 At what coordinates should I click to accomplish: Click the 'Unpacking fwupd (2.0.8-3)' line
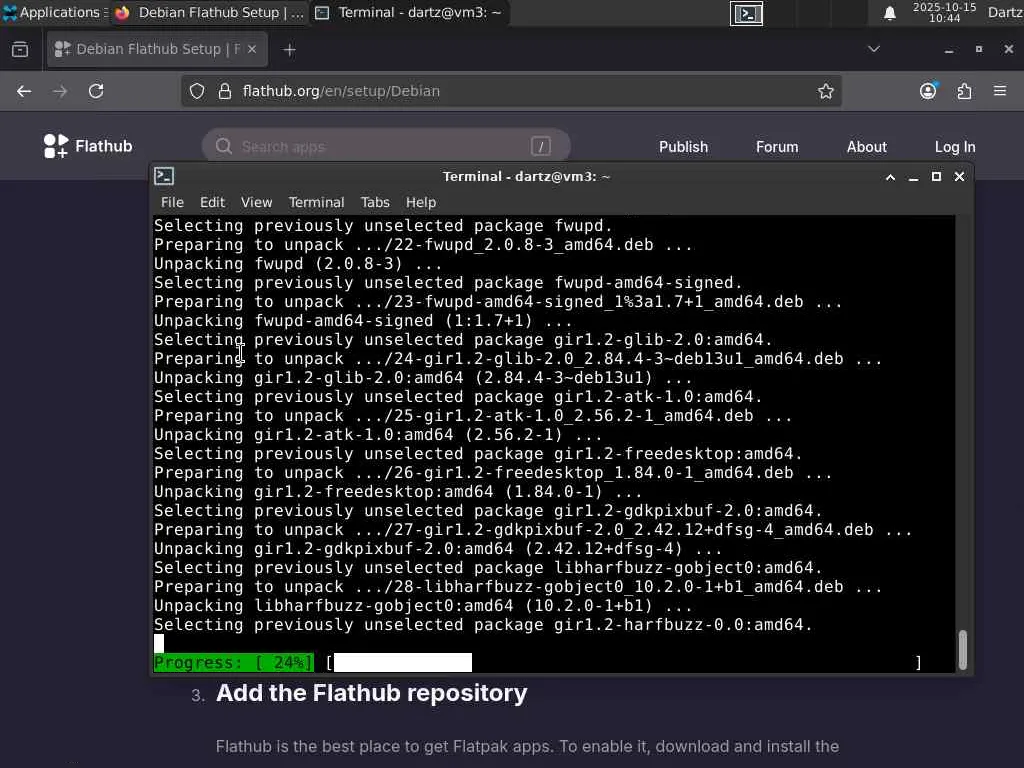pyautogui.click(x=298, y=264)
